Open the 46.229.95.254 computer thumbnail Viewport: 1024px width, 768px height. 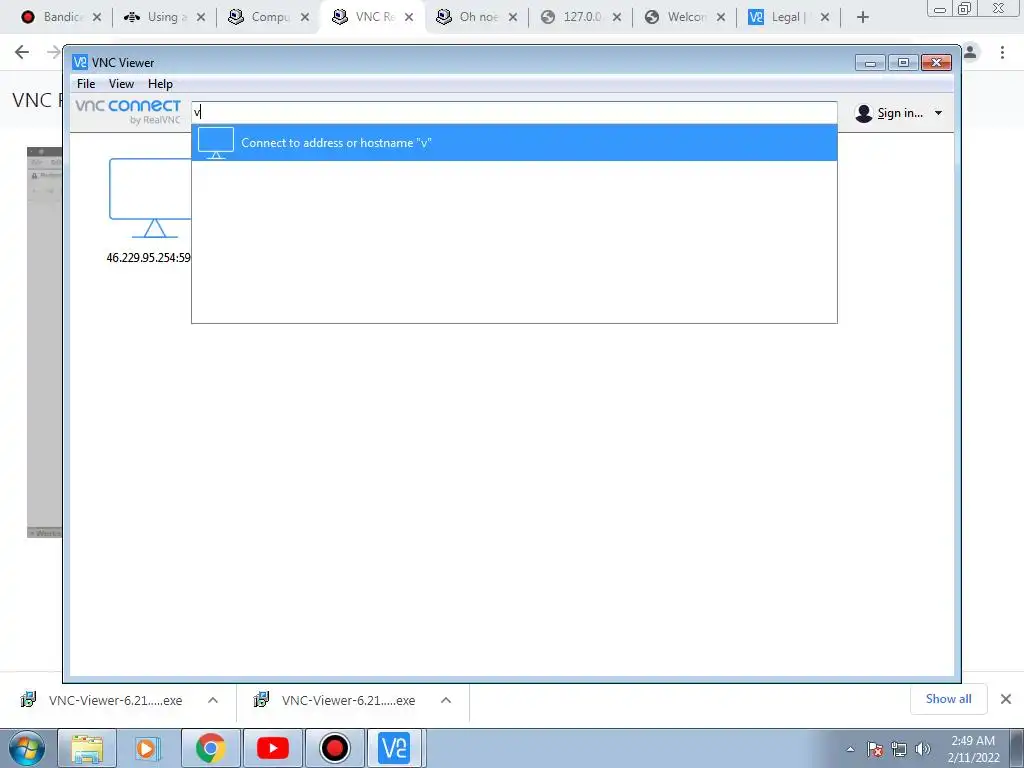coord(151,197)
